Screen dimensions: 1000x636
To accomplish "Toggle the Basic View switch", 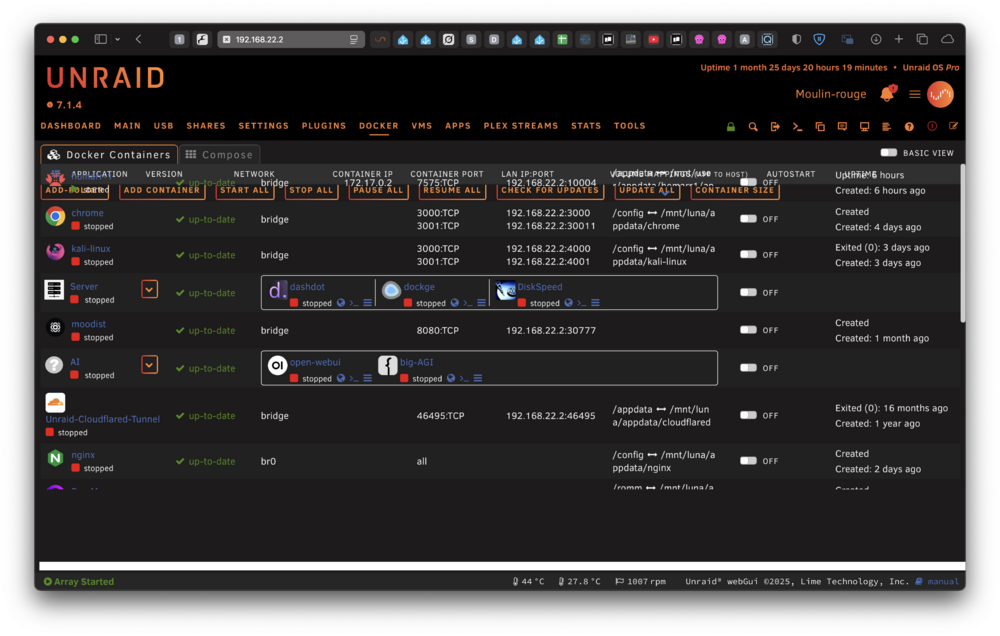I will [x=888, y=153].
